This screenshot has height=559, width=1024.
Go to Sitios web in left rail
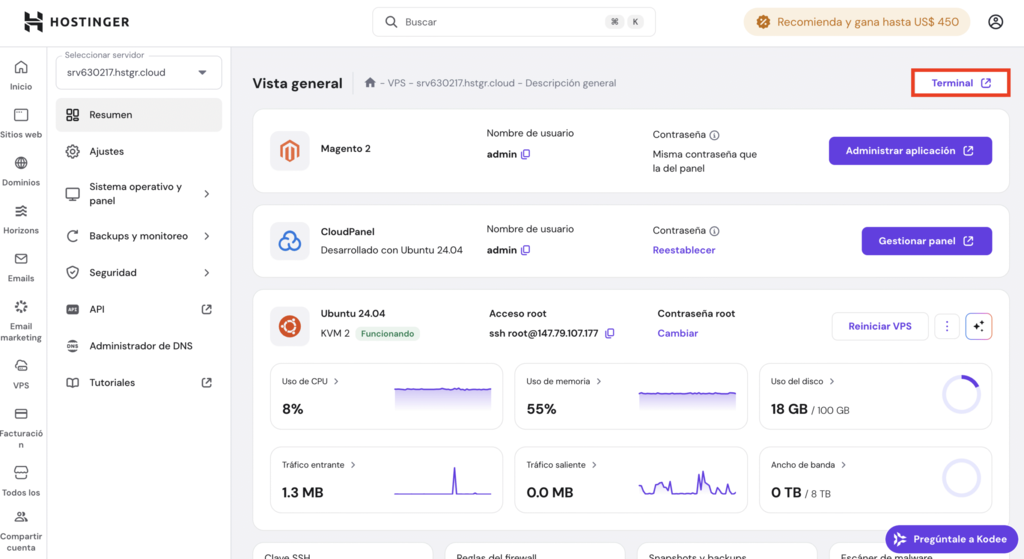[21, 123]
